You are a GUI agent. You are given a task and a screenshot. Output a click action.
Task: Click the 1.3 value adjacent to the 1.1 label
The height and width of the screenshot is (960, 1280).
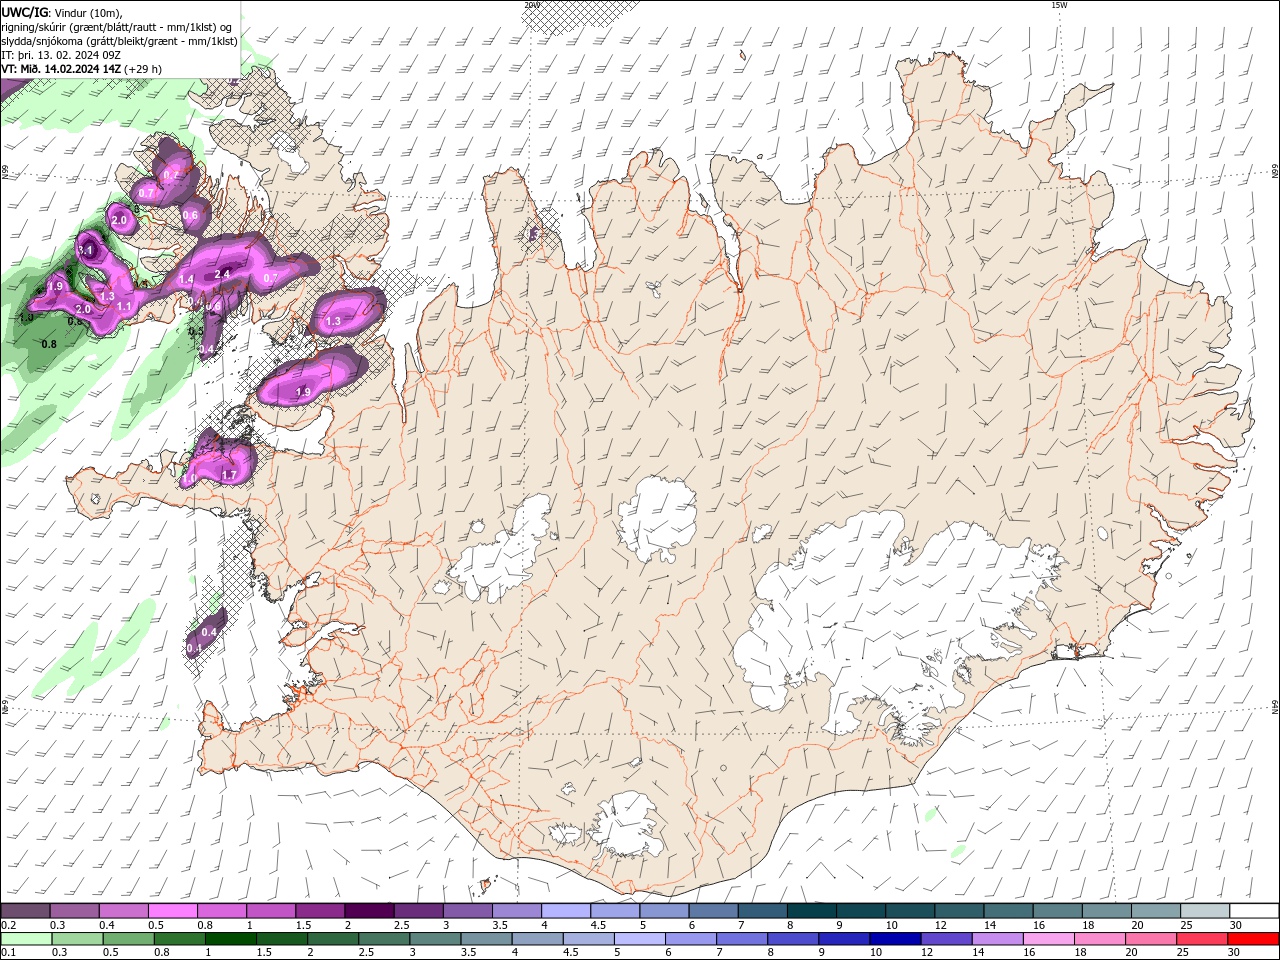106,296
